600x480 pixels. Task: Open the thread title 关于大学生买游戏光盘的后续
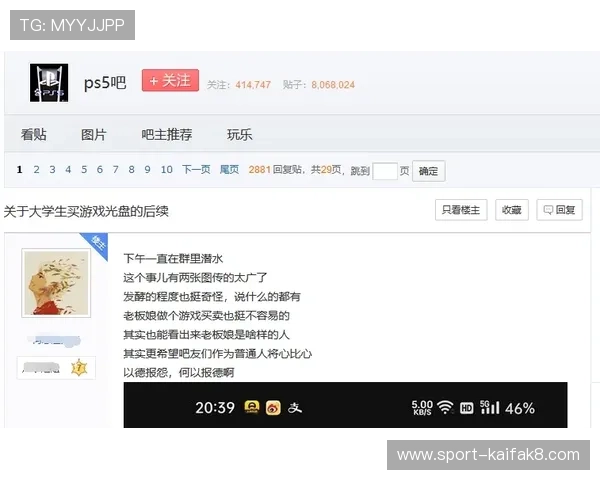pos(86,211)
